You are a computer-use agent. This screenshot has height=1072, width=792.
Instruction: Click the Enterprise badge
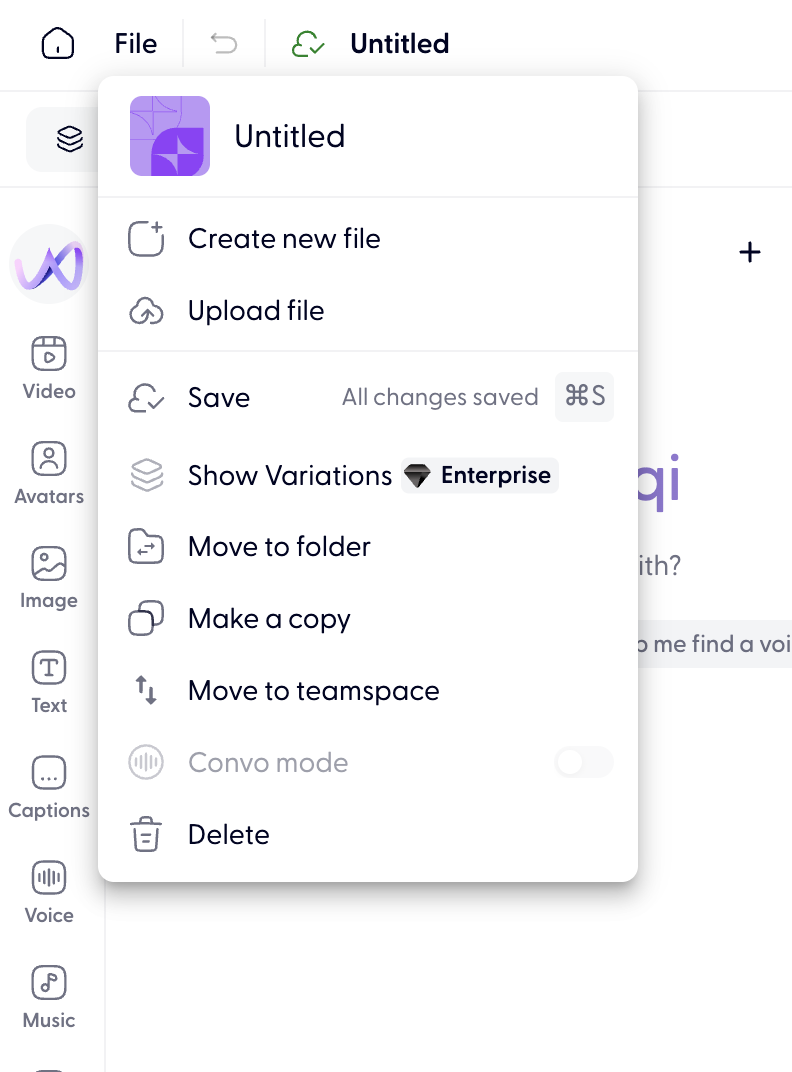(479, 475)
